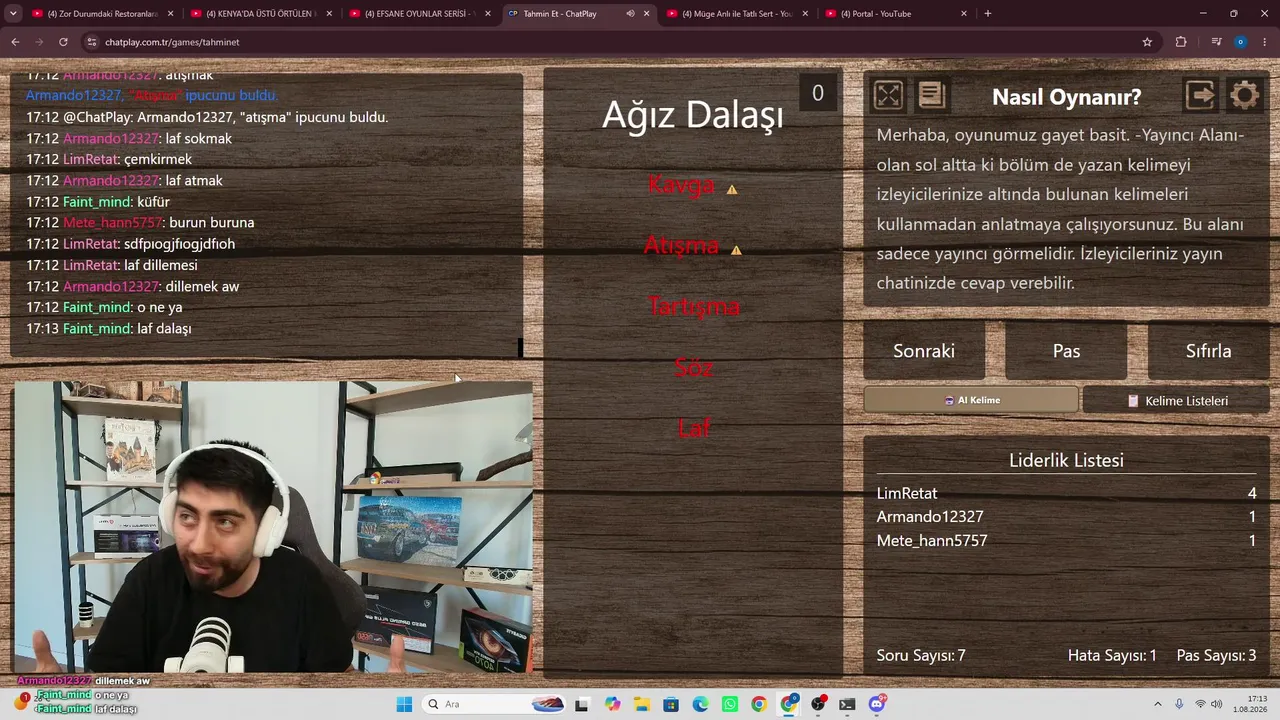
Task: Click the Sıfırla button
Action: click(x=1208, y=351)
